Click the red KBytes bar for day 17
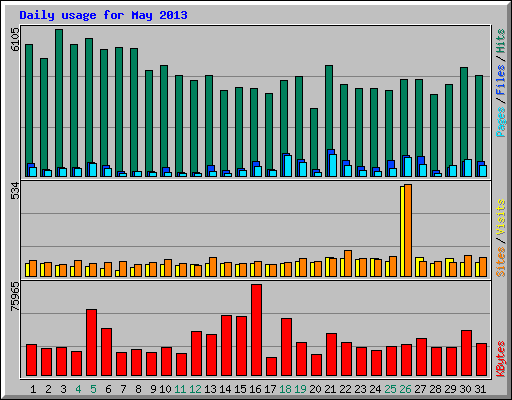This screenshot has height=400, width=512. (x=271, y=367)
